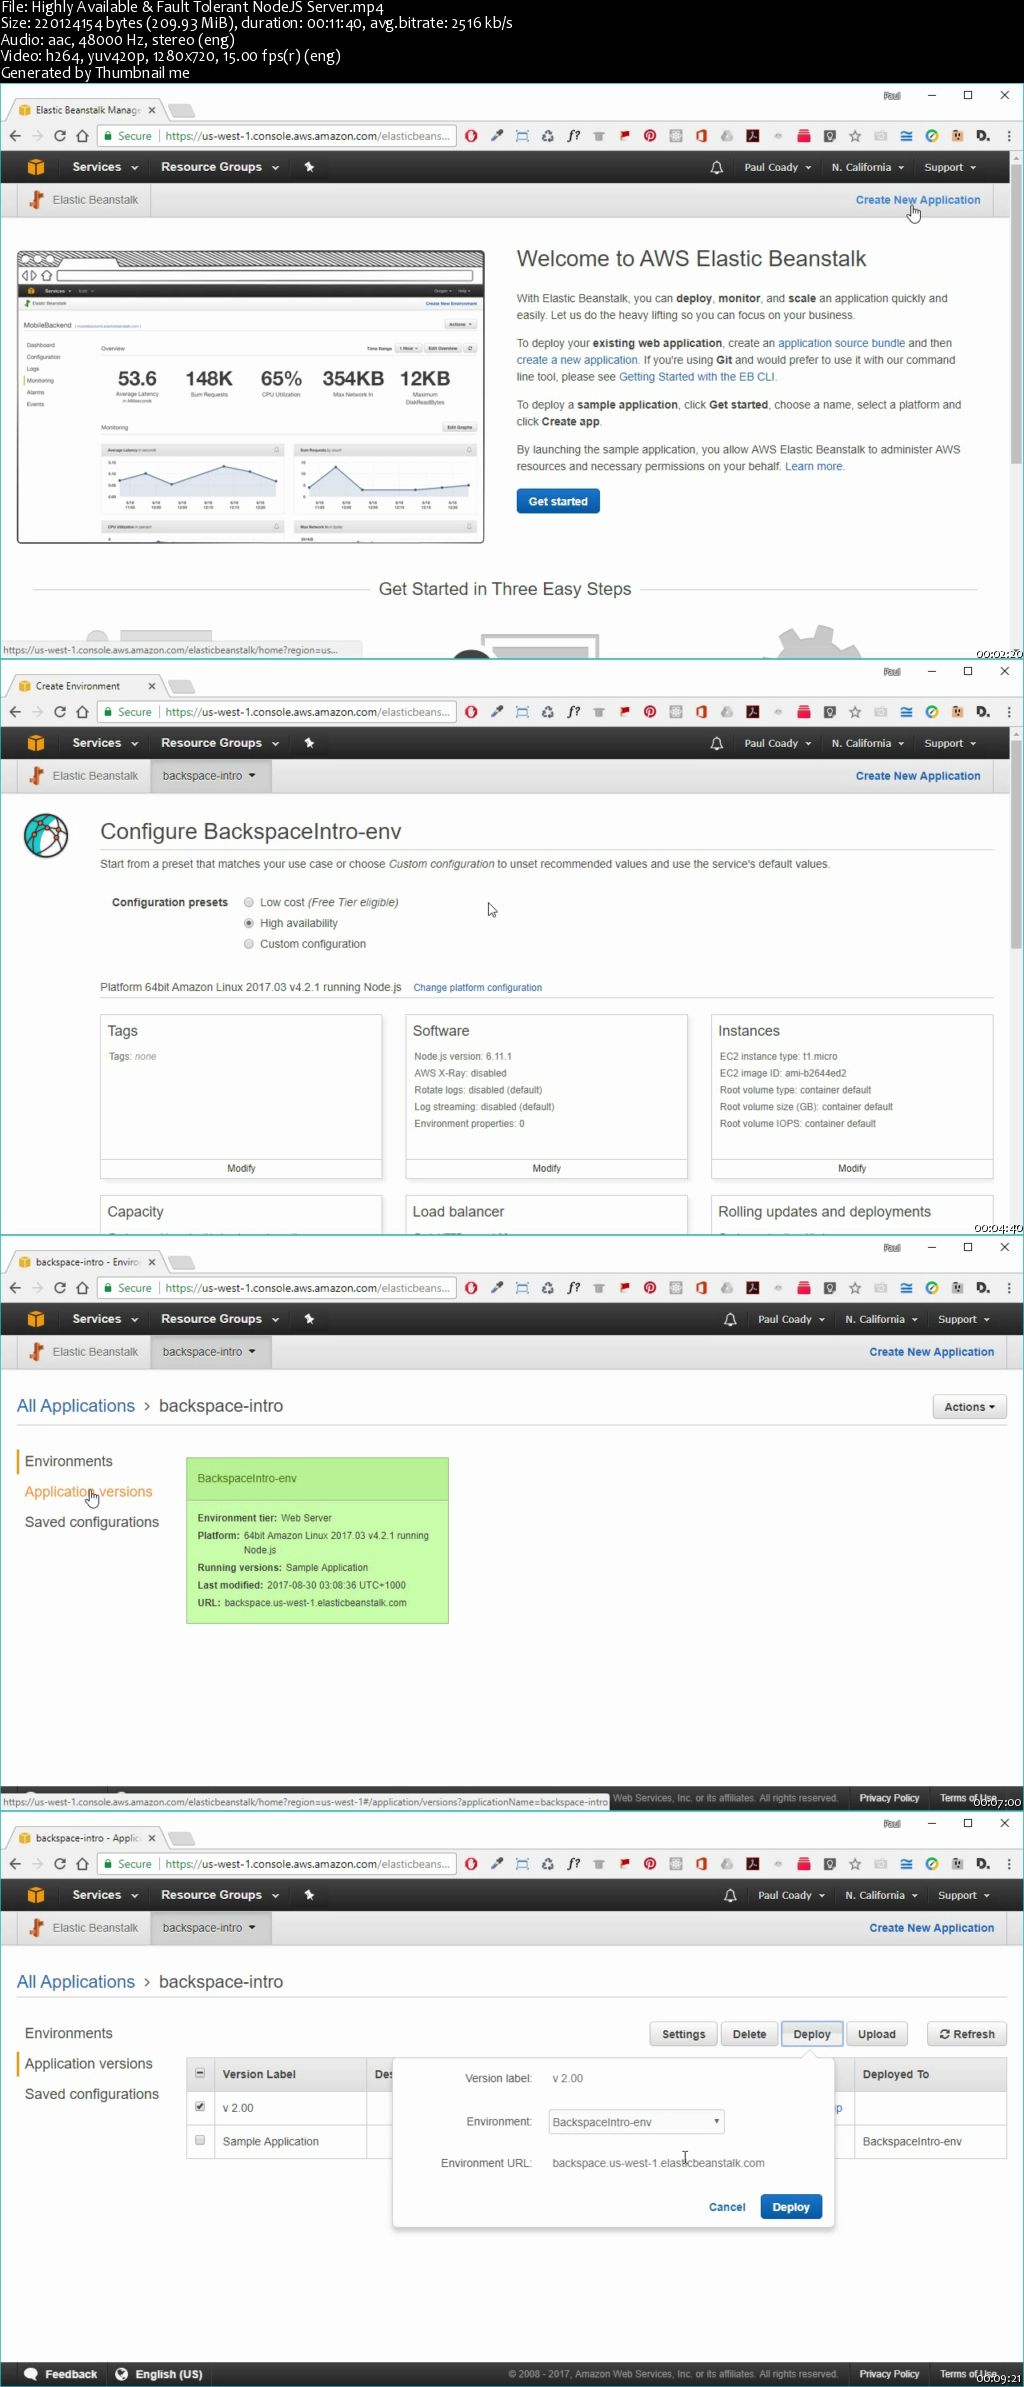
Task: Click the AWS cube logo in Create Environment window
Action: click(36, 743)
